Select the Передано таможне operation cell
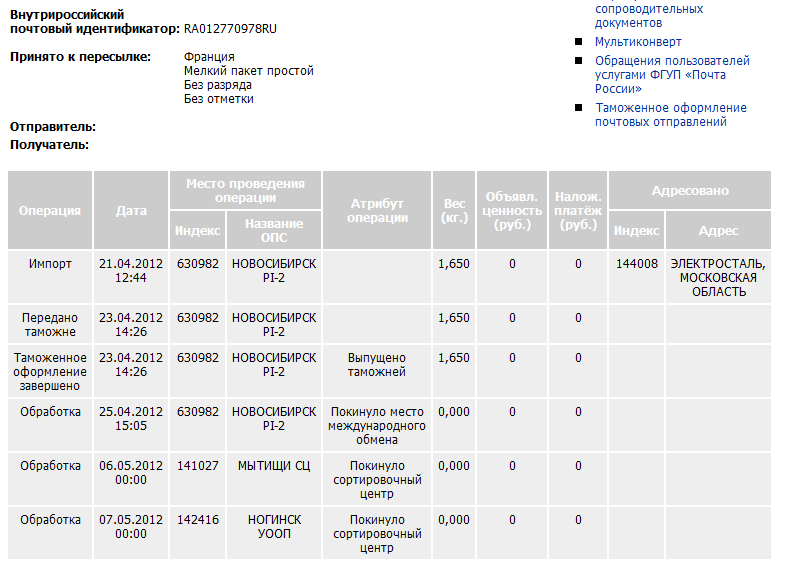The width and height of the screenshot is (786, 571). coord(50,324)
